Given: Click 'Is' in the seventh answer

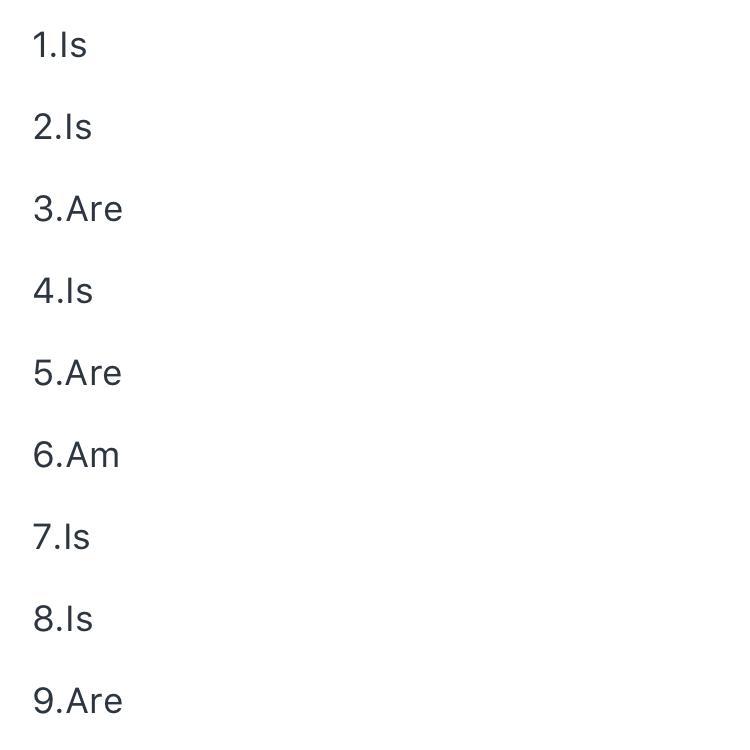Looking at the screenshot, I should (x=77, y=537).
